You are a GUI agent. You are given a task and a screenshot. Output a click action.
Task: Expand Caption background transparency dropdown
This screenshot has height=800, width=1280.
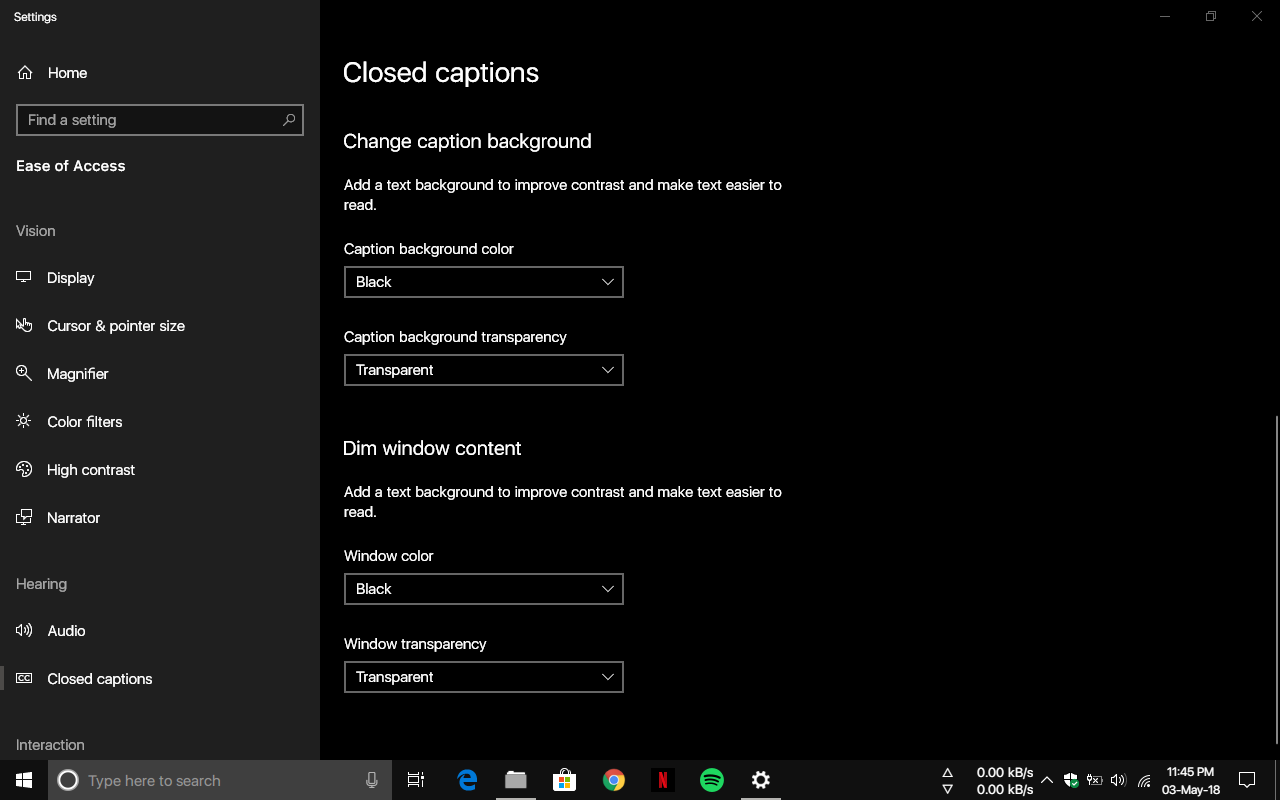484,370
